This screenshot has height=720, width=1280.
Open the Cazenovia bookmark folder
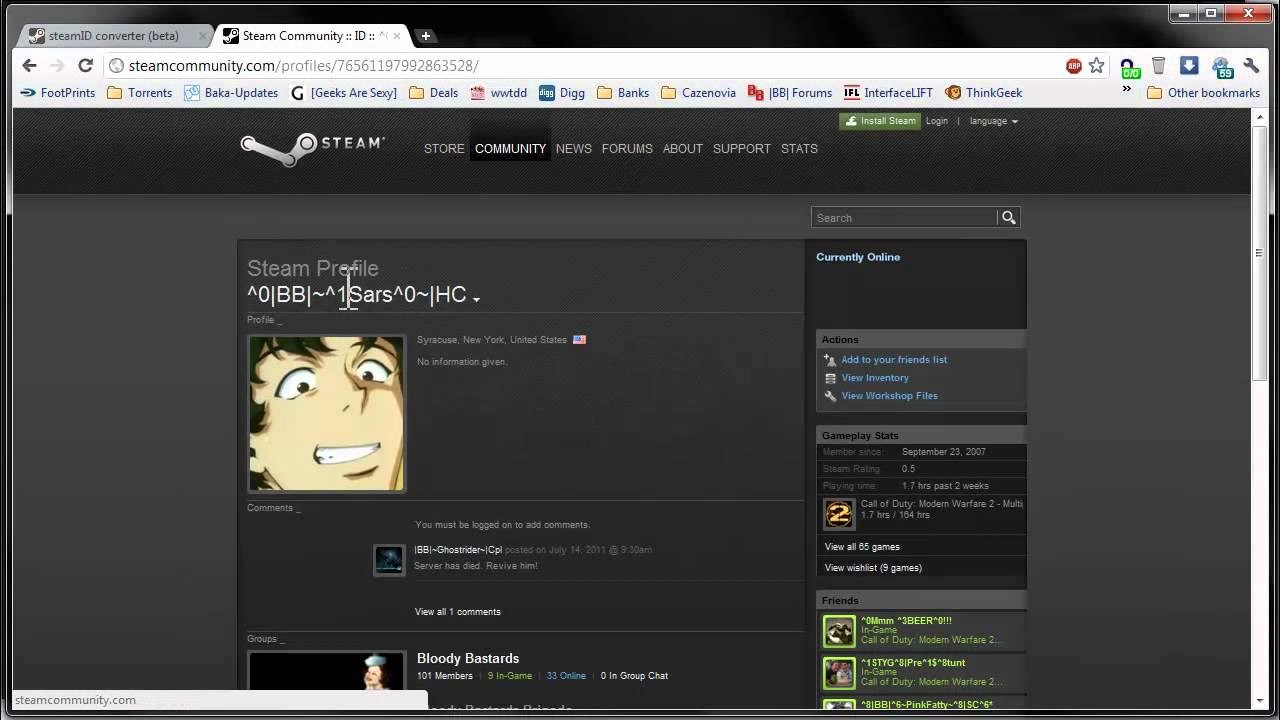point(699,93)
